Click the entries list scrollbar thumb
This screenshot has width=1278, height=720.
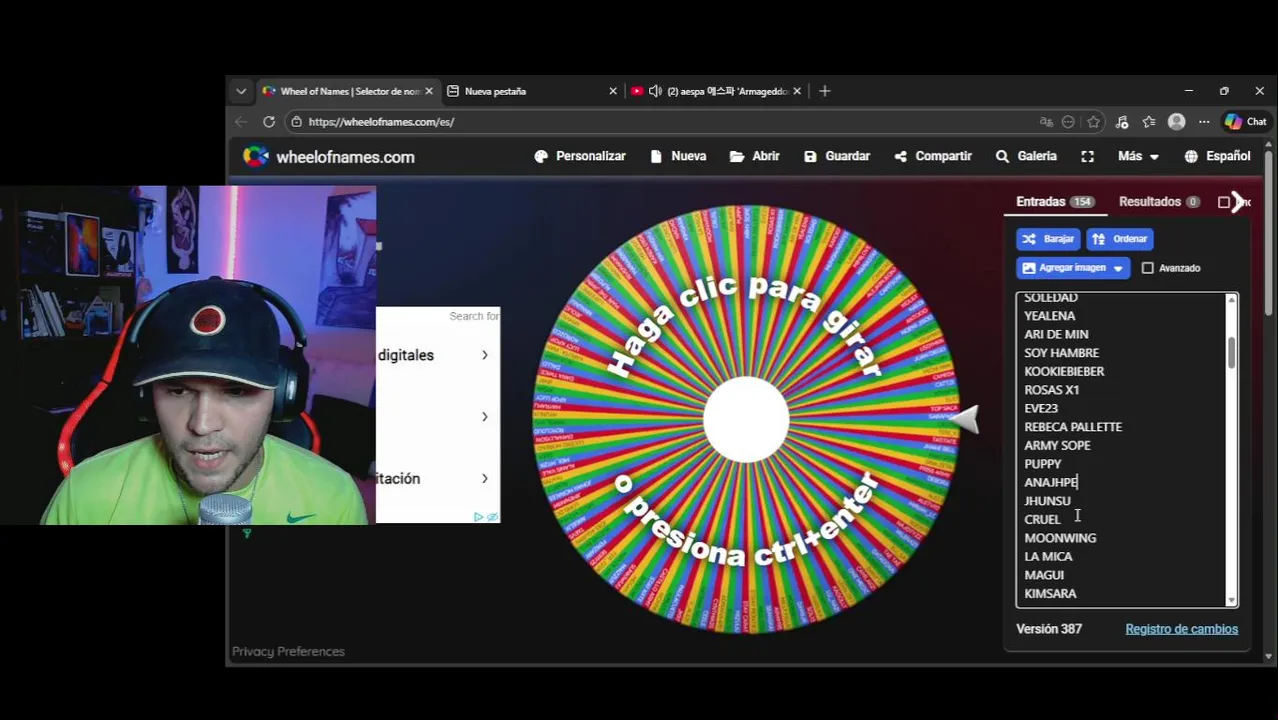tap(1232, 352)
